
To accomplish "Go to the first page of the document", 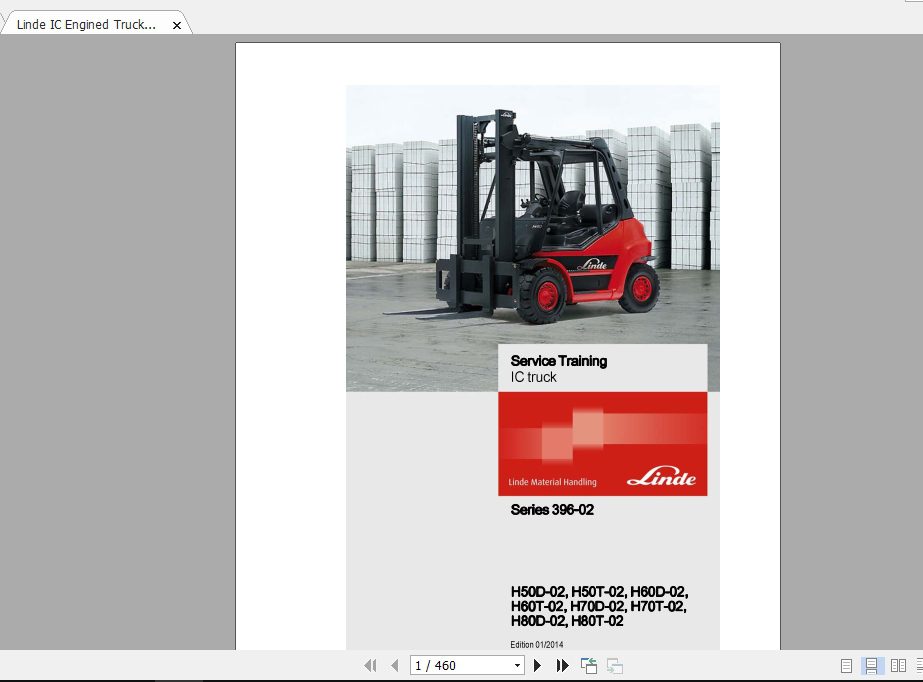I will tap(370, 666).
